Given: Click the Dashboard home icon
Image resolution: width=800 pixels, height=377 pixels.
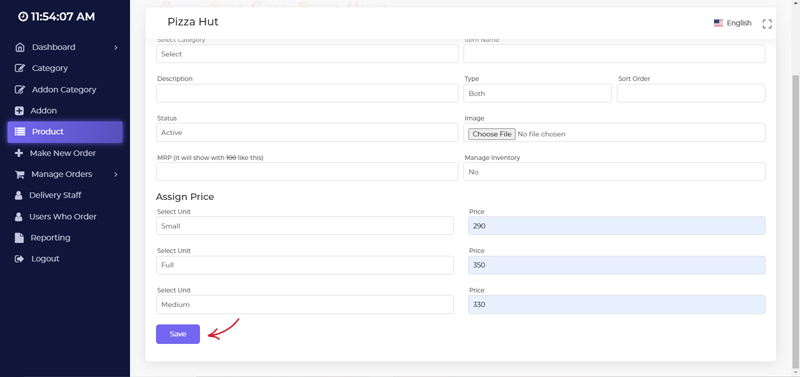Looking at the screenshot, I should click(19, 47).
